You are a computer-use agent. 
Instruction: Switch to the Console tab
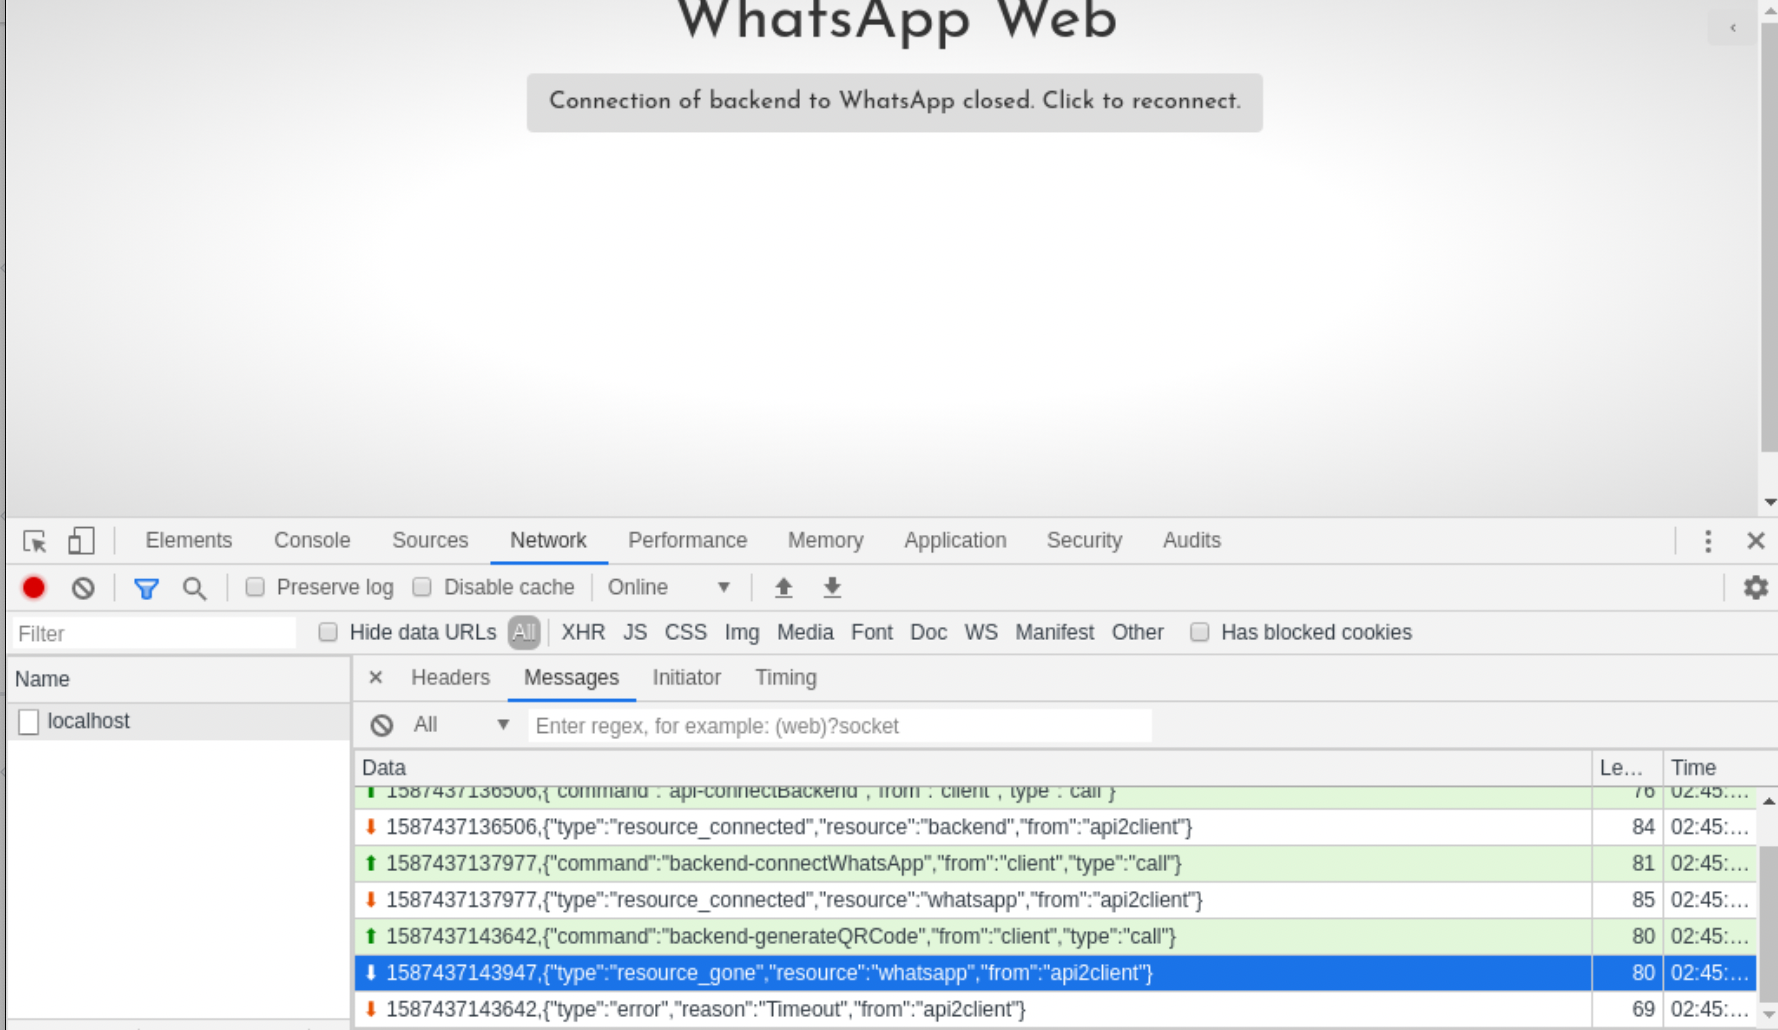(x=312, y=541)
